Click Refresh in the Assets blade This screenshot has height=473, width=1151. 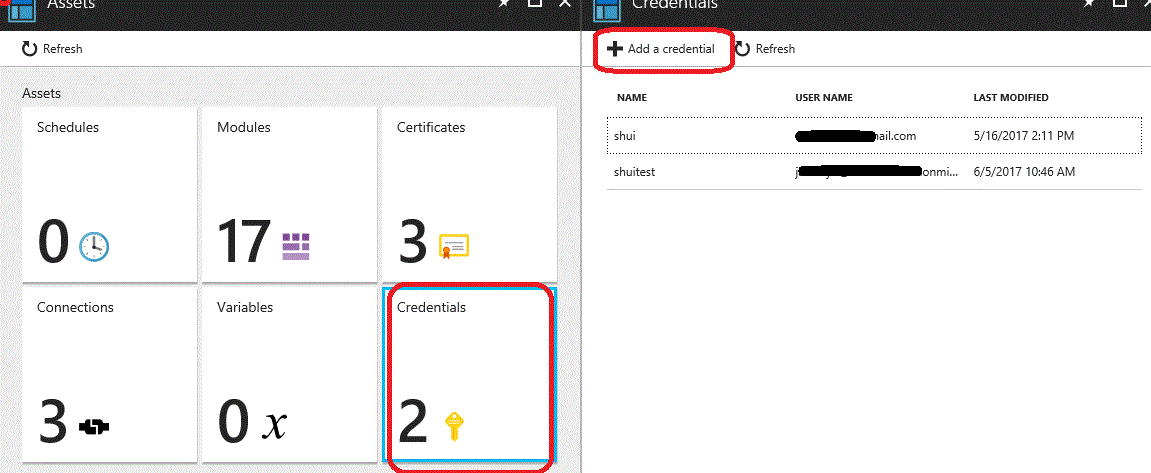point(52,49)
